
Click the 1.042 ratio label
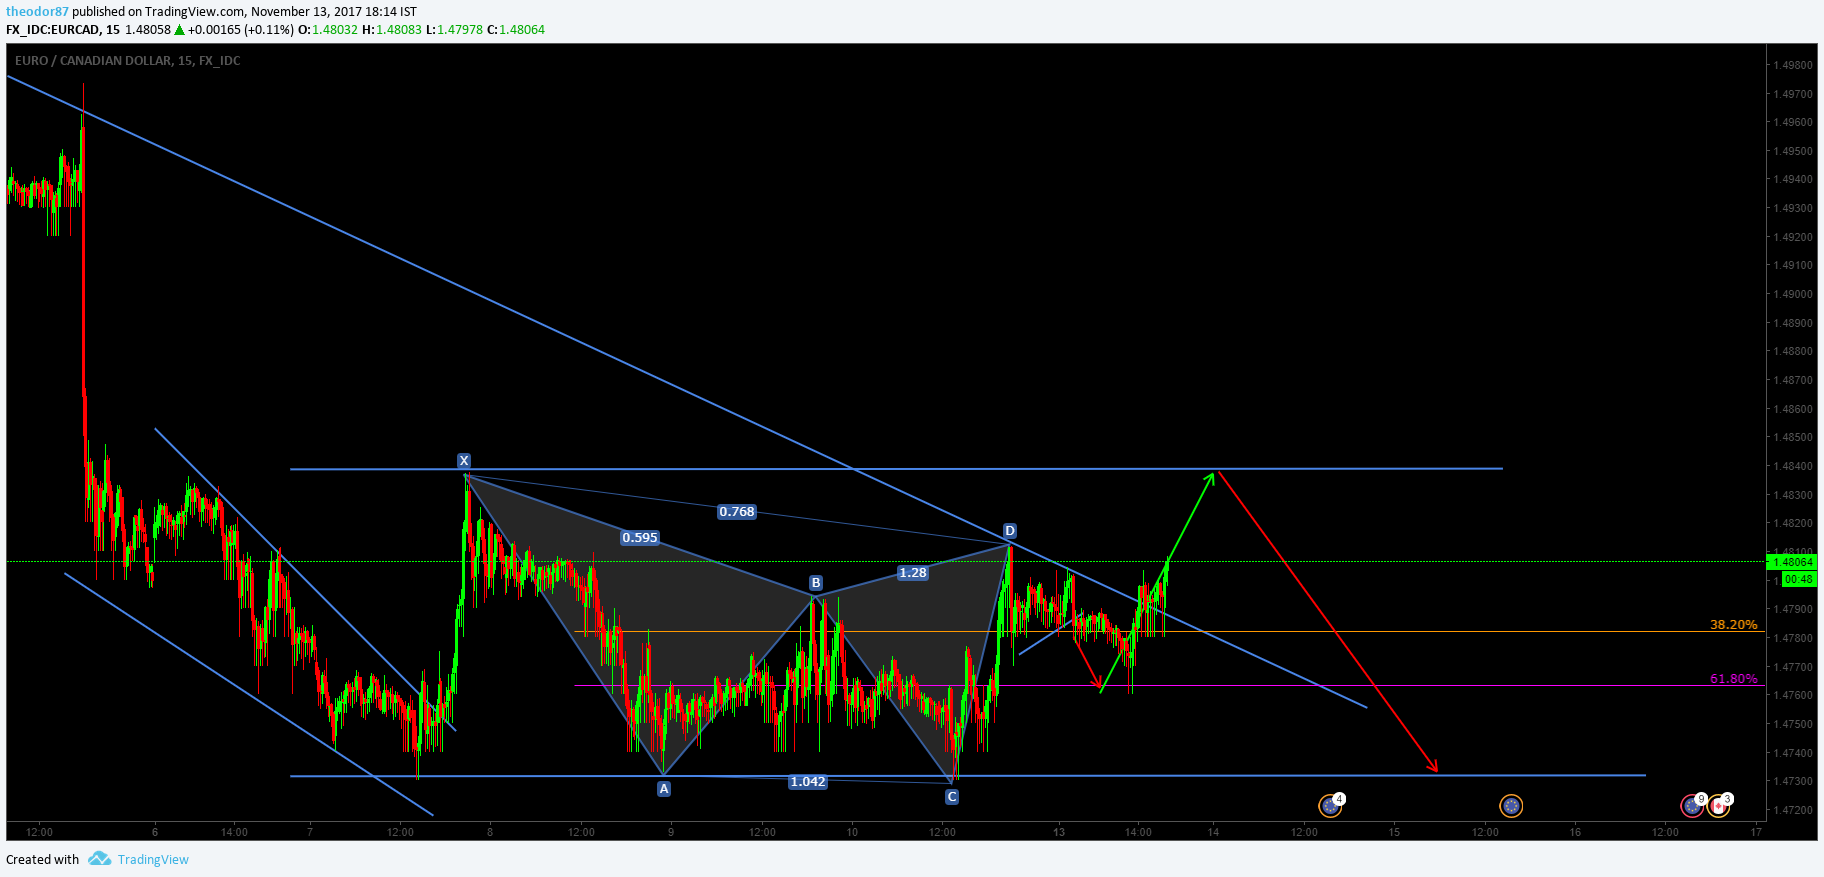pyautogui.click(x=808, y=782)
